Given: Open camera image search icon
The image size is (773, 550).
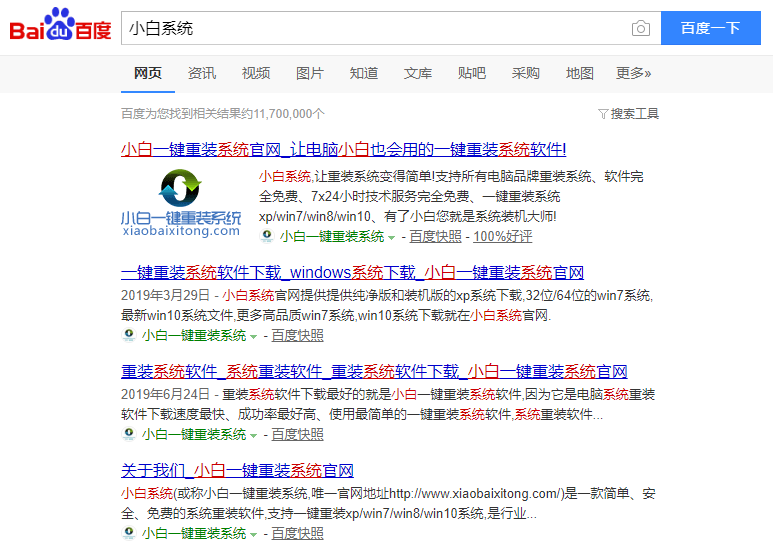Looking at the screenshot, I should [640, 28].
